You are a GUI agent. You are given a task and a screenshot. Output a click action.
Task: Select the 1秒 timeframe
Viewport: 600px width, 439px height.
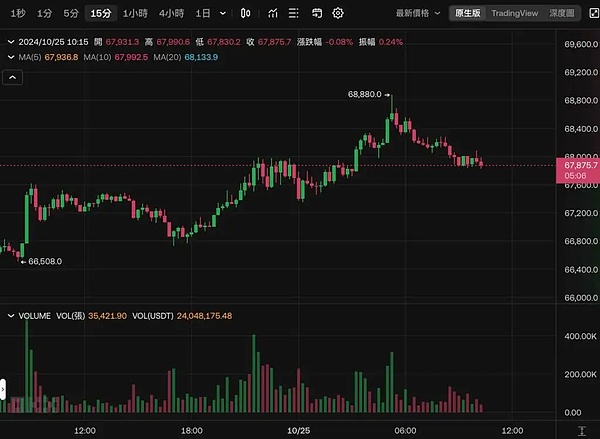18,13
